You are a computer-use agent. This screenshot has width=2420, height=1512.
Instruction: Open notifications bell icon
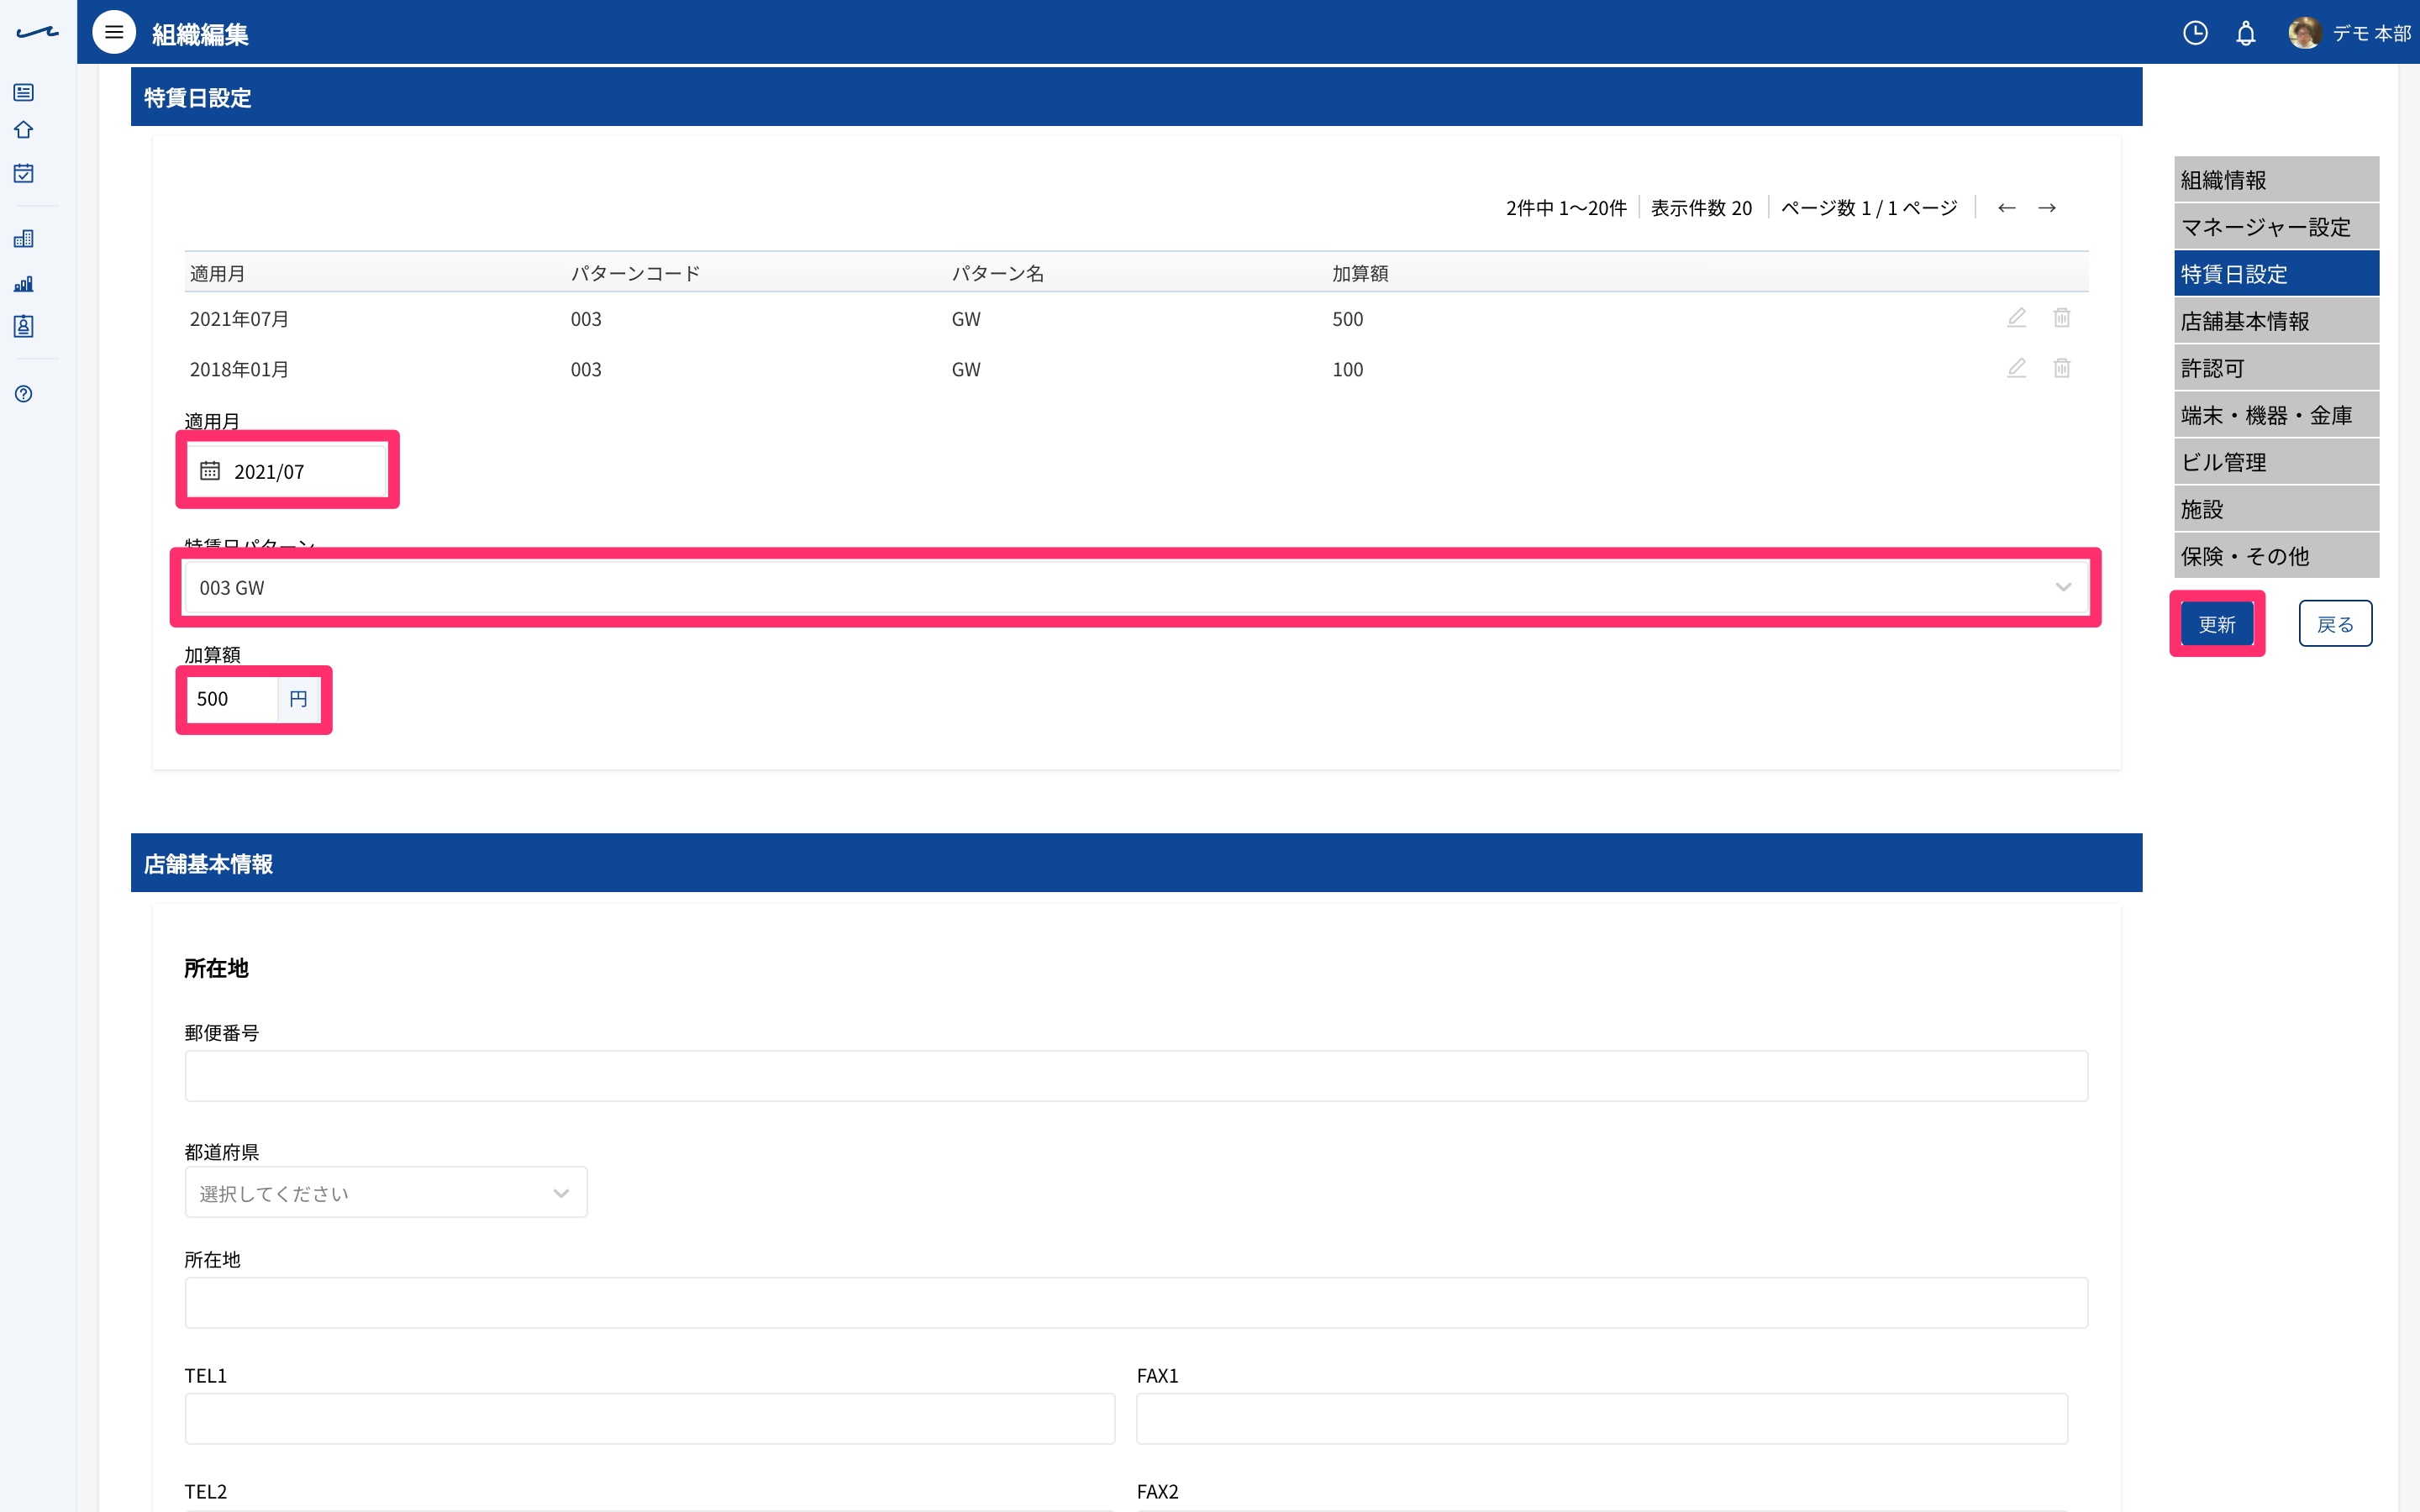(2246, 33)
